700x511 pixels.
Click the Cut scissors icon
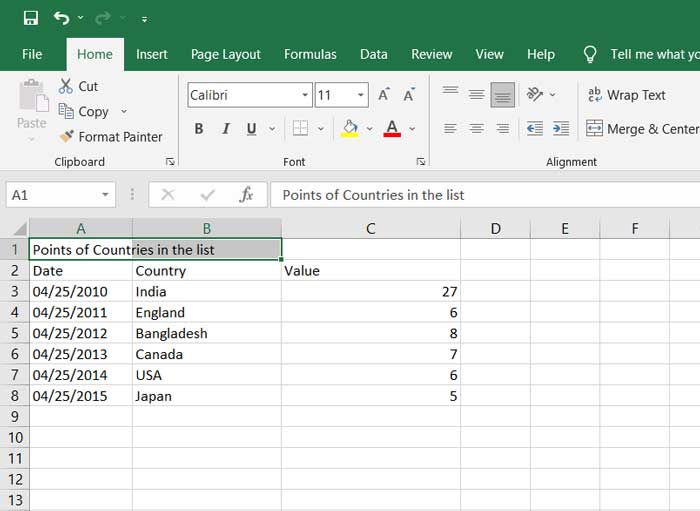pyautogui.click(x=66, y=86)
